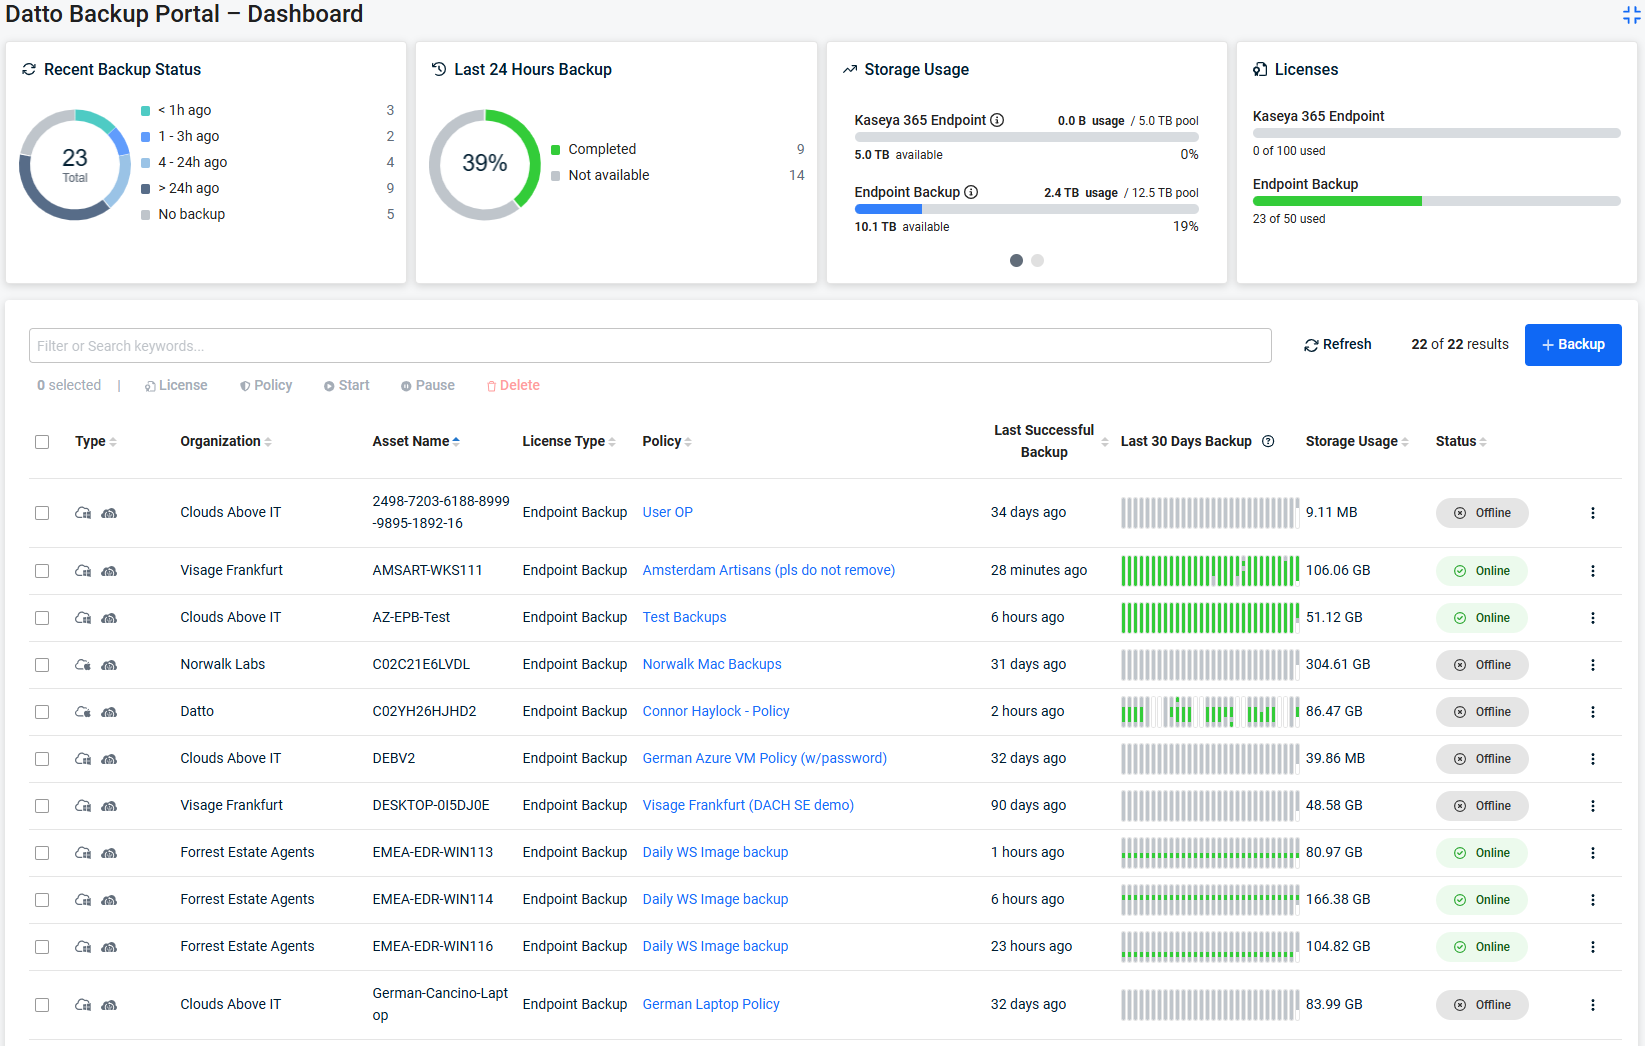Click the Mac cloud type icon for C02C21E6LVDL

[x=83, y=665]
